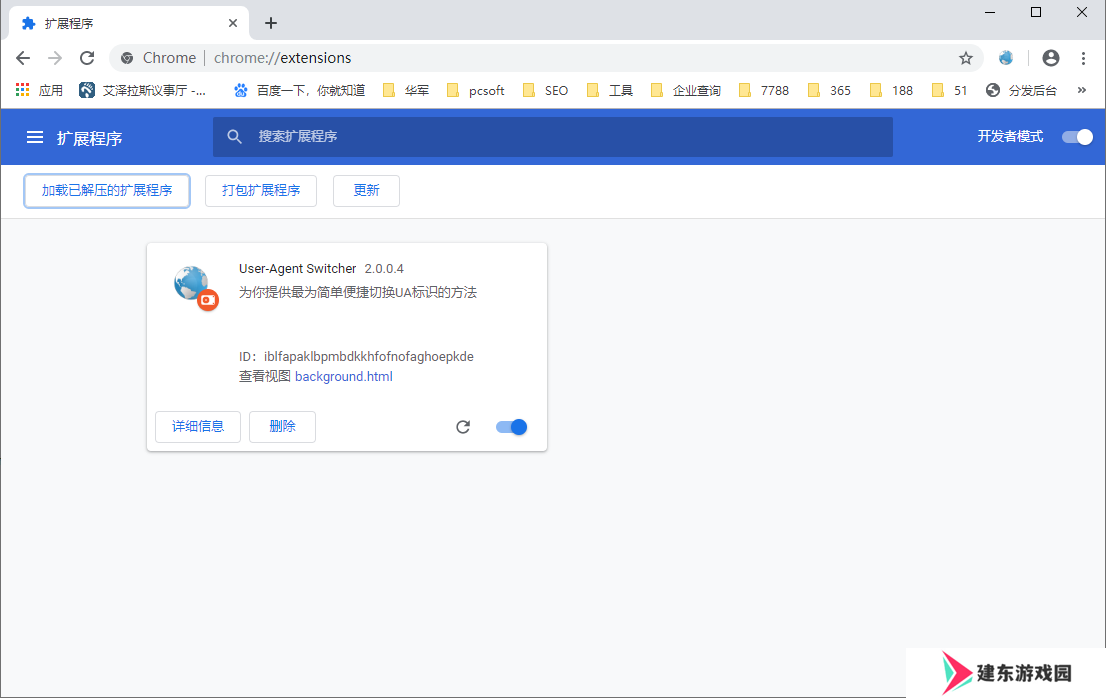Viewport: 1106px width, 698px height.
Task: Open the 华军 bookmark folder
Action: (406, 90)
